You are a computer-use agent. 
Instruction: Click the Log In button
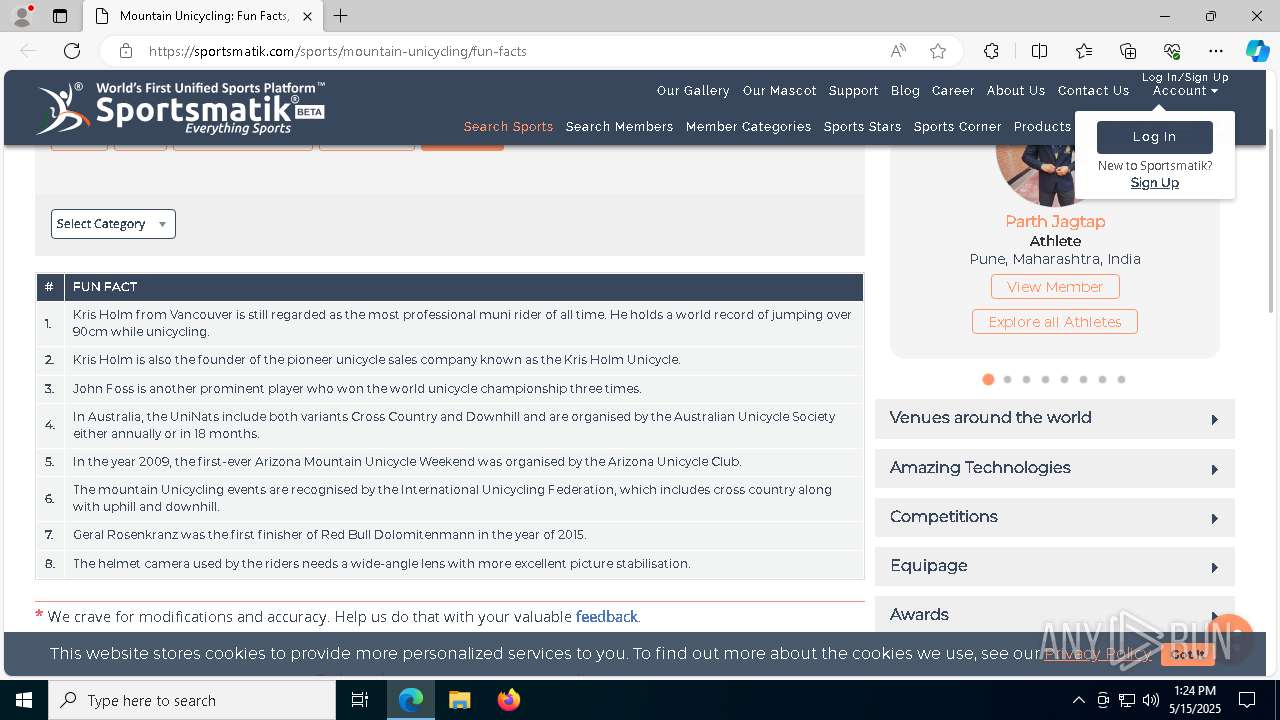tap(1154, 137)
